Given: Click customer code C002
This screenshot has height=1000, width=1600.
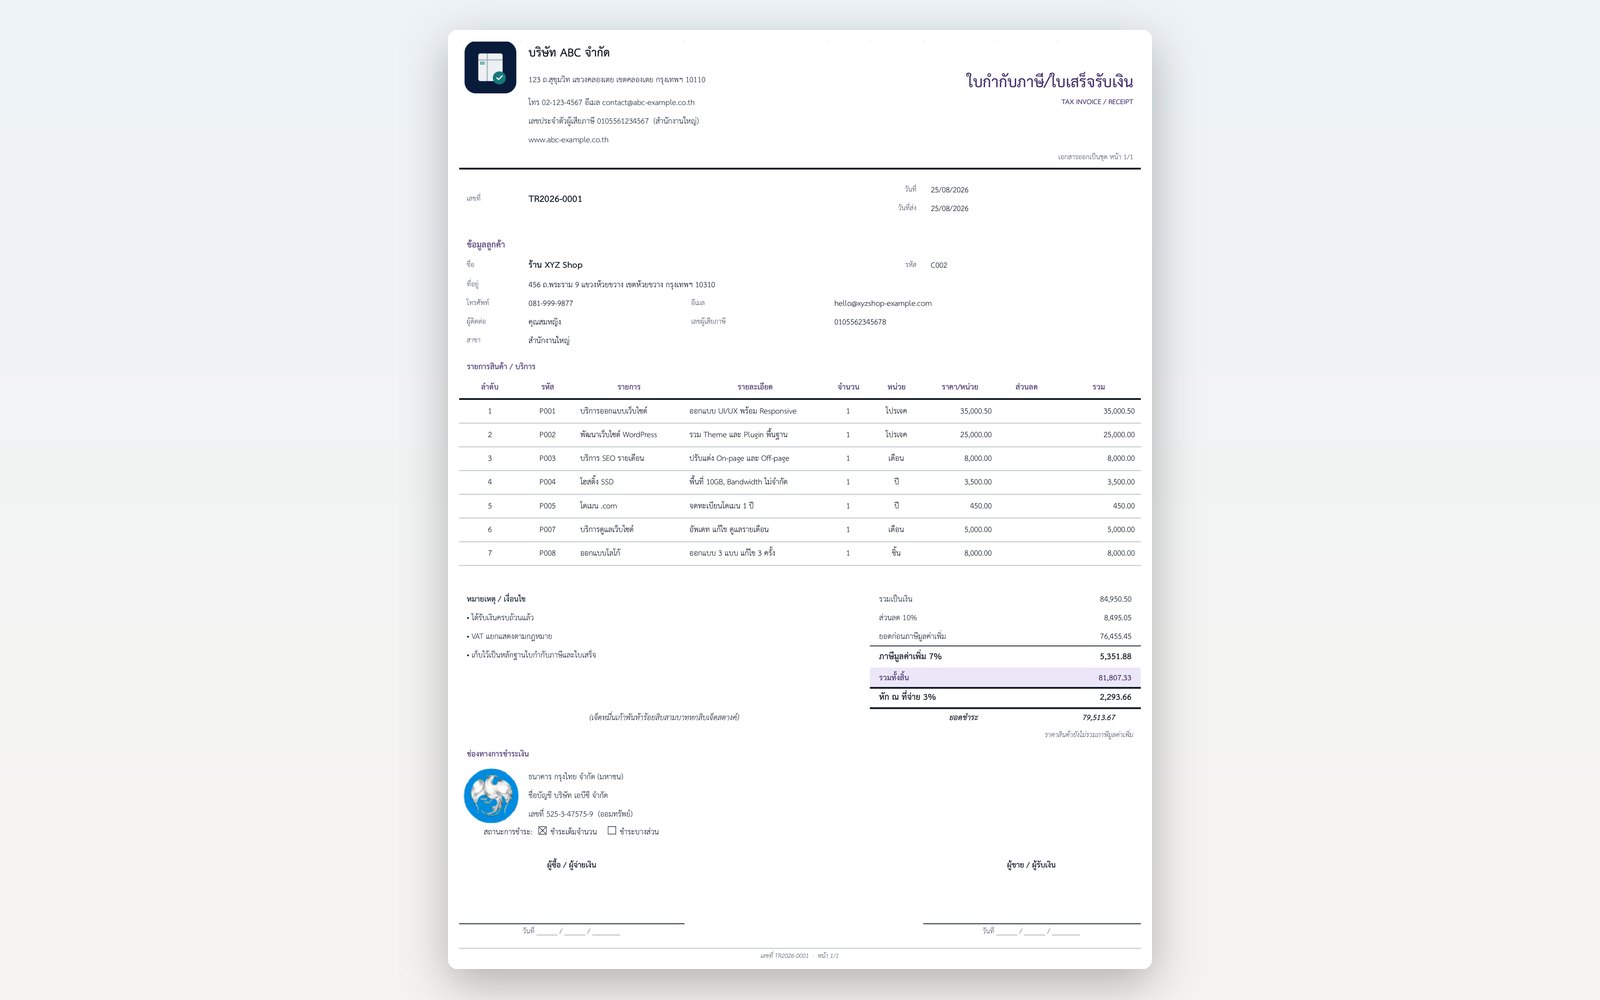Looking at the screenshot, I should (939, 265).
